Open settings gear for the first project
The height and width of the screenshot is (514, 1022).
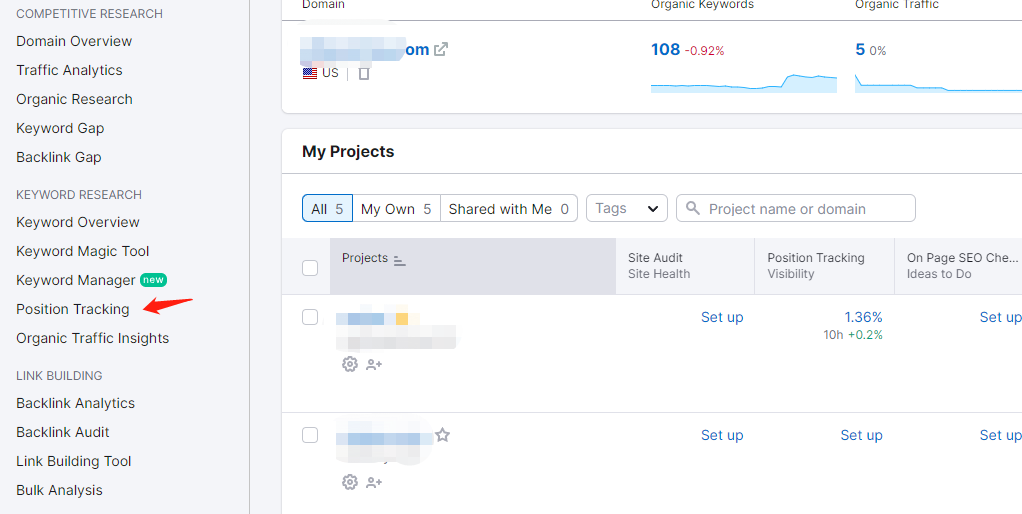[350, 364]
